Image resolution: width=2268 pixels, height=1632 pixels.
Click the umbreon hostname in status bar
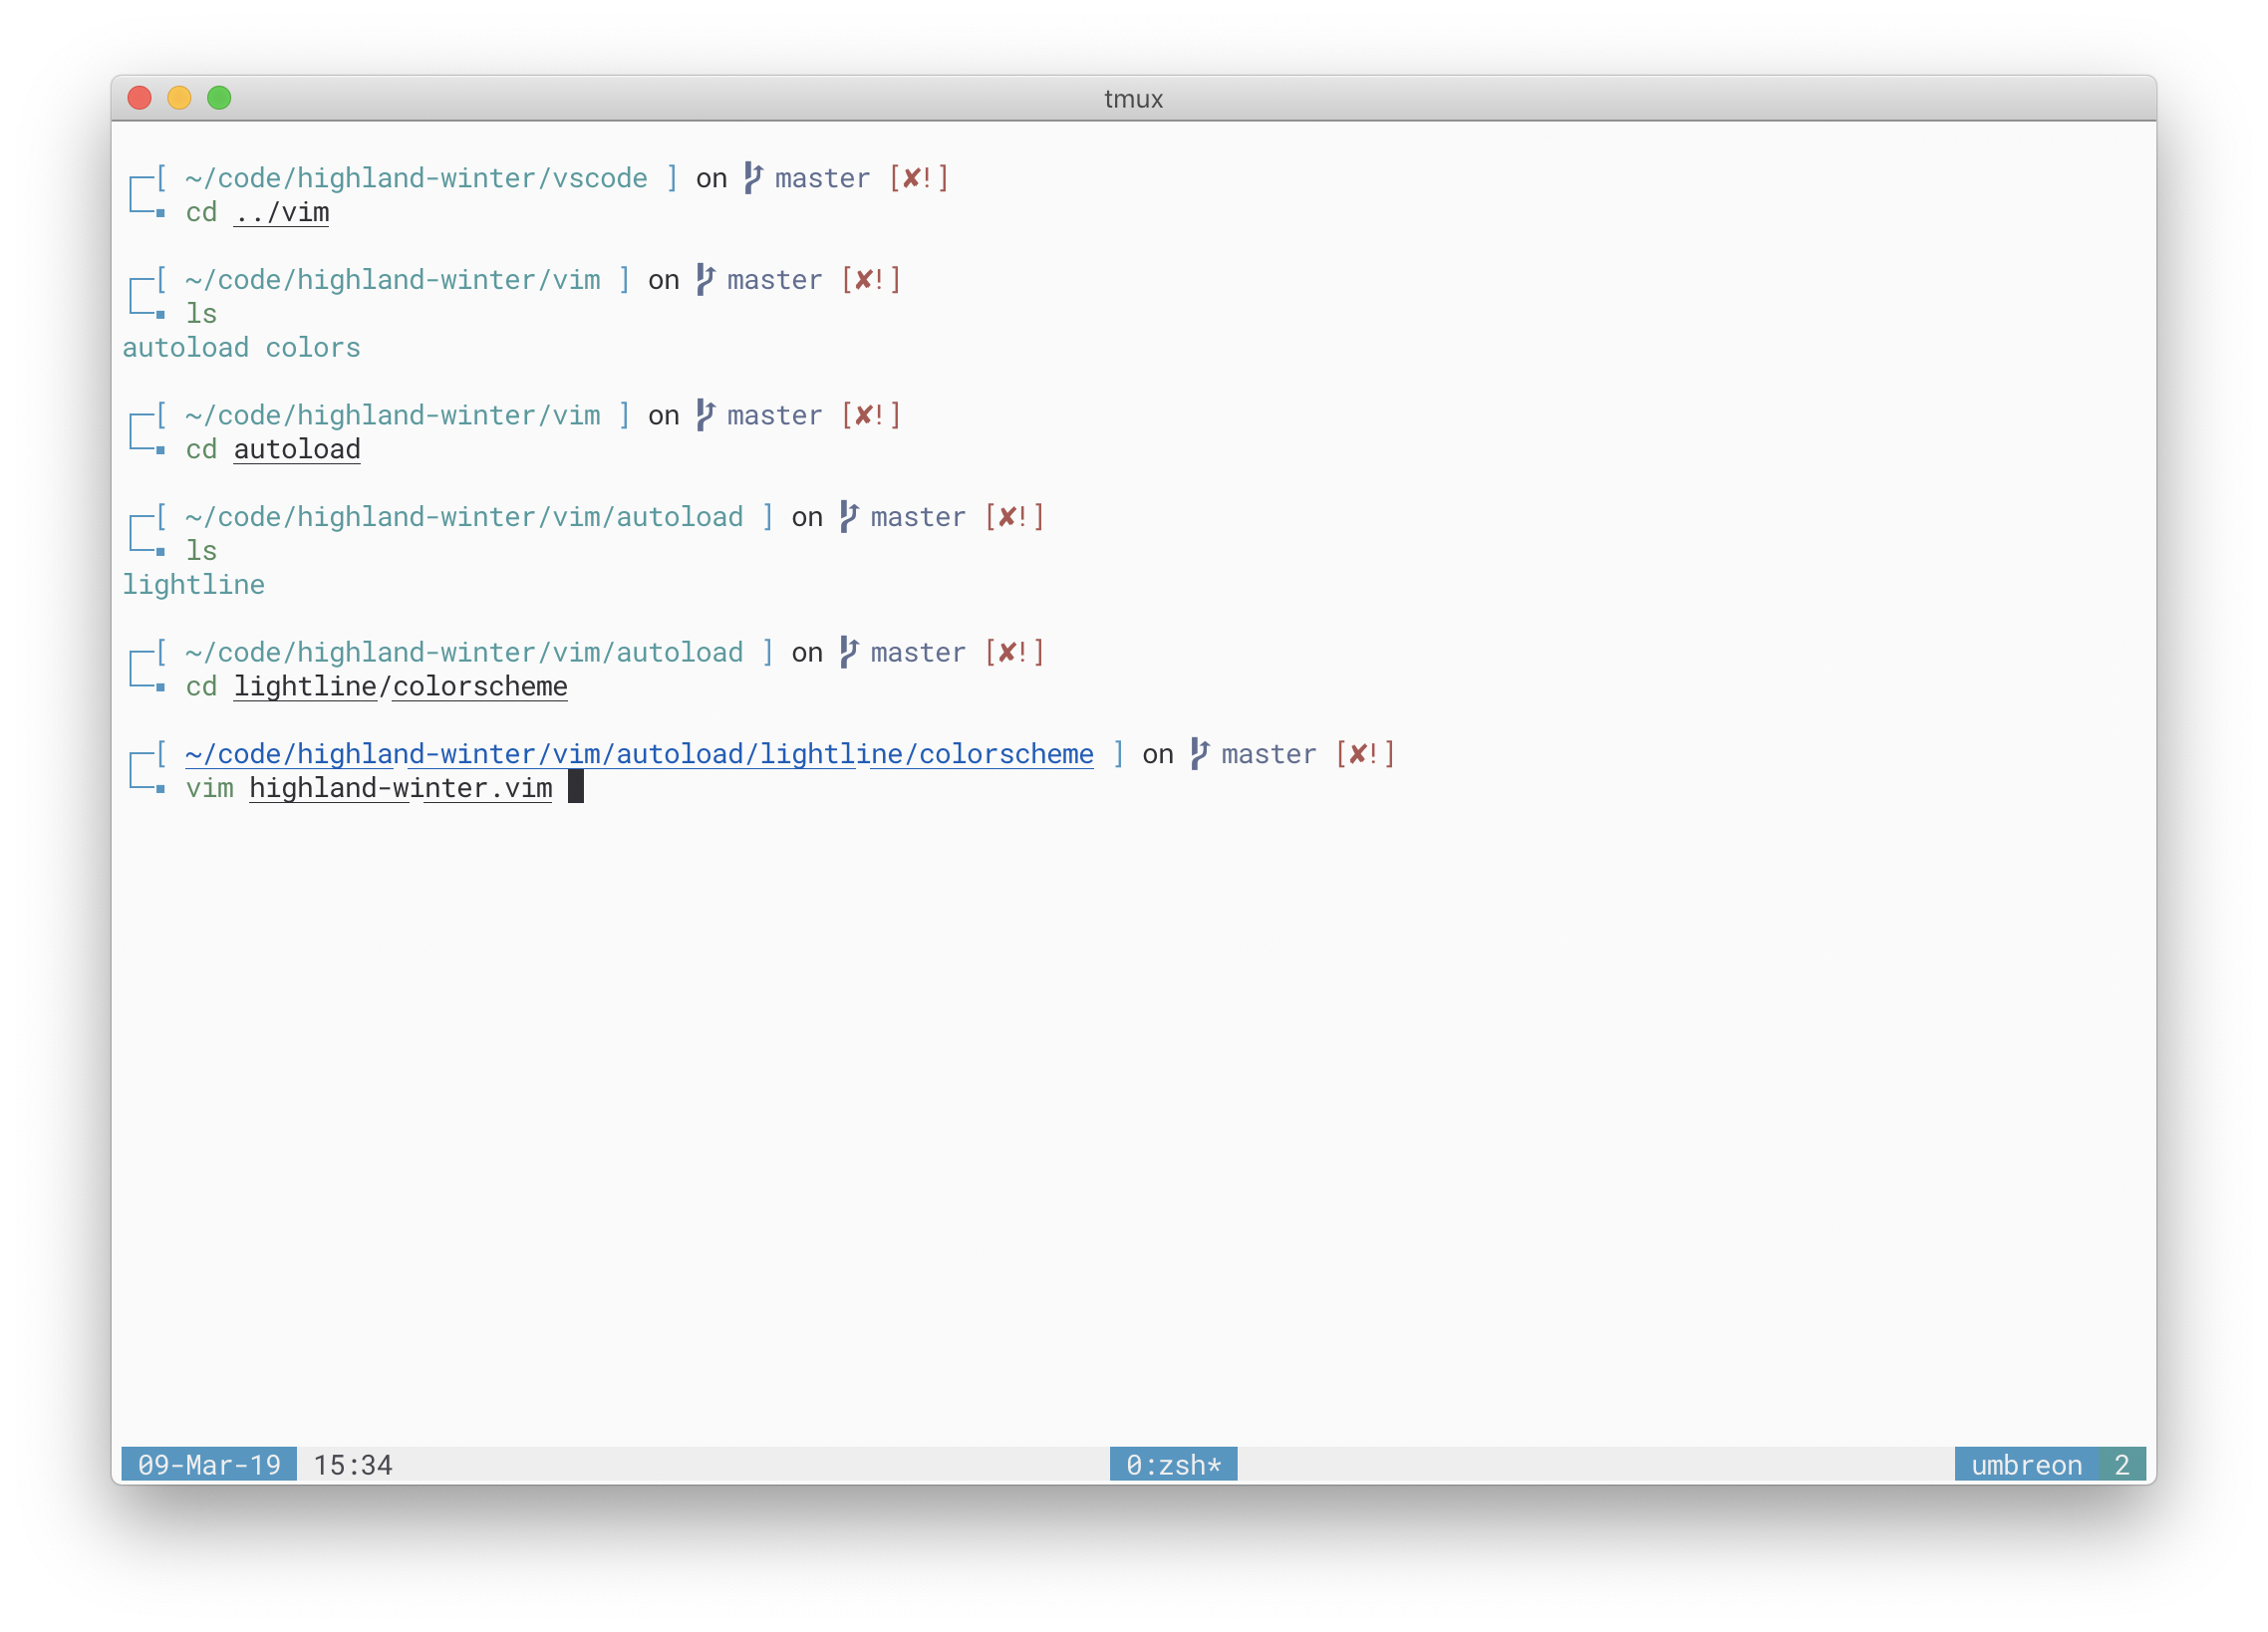[x=2026, y=1465]
